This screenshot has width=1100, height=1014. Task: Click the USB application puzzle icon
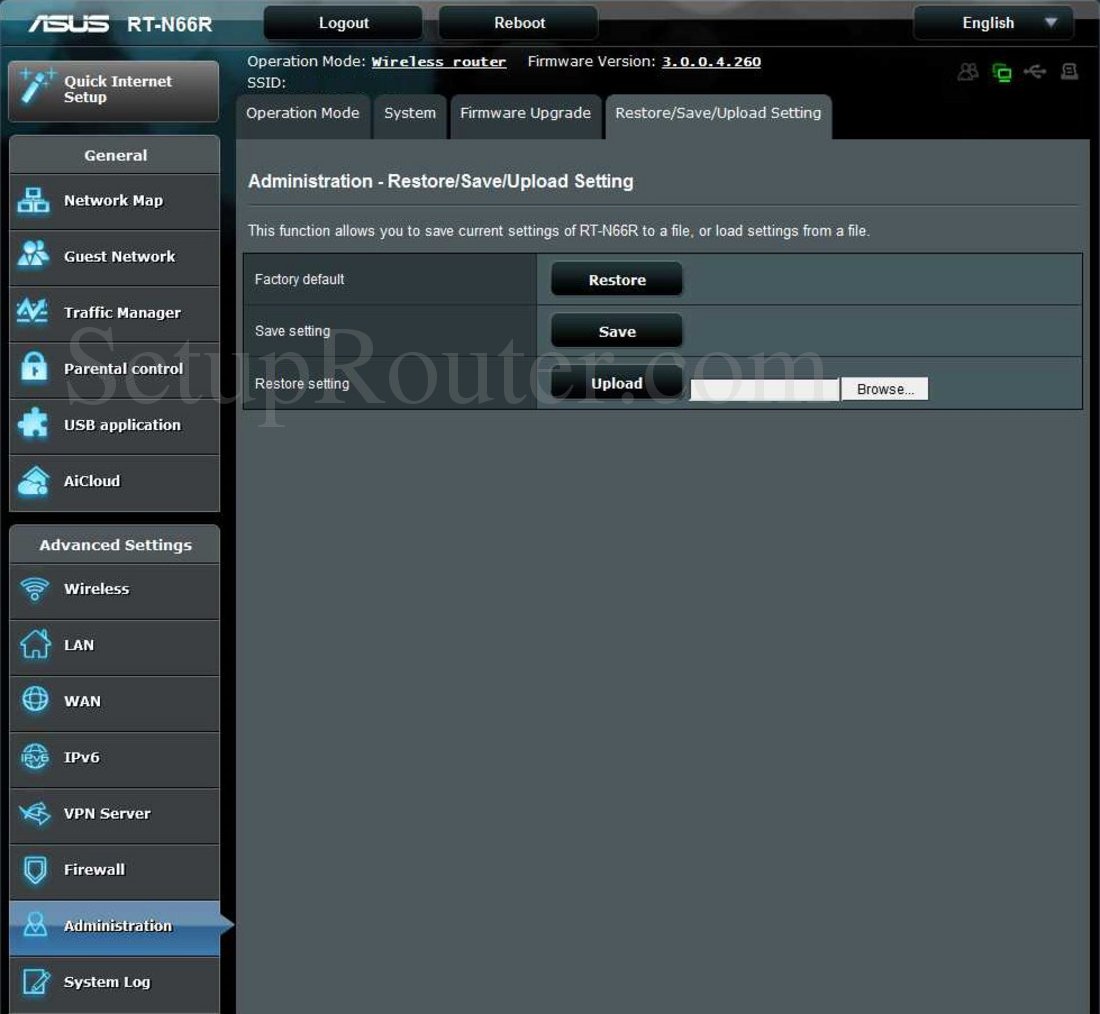click(x=33, y=422)
